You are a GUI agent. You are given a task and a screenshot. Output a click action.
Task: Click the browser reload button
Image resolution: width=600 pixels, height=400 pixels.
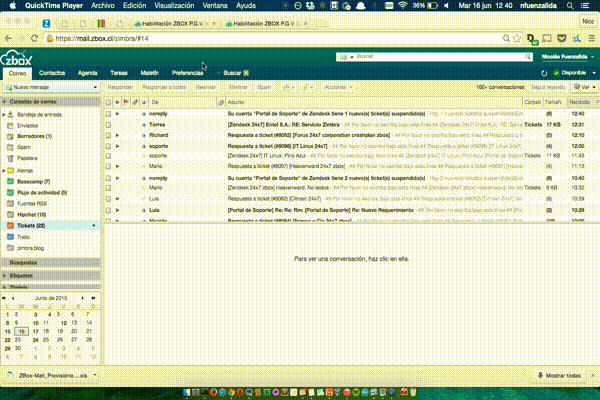[34, 38]
